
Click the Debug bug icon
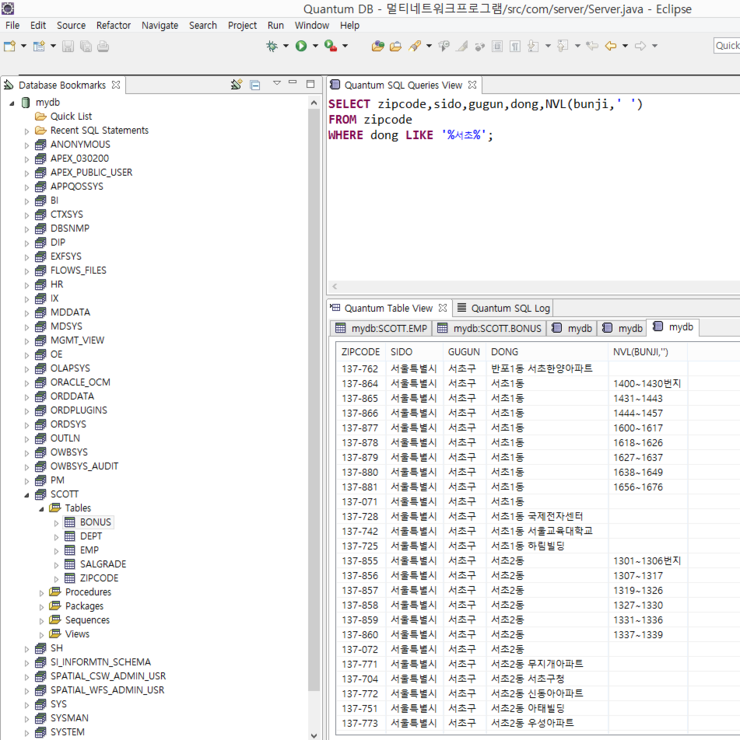point(271,46)
